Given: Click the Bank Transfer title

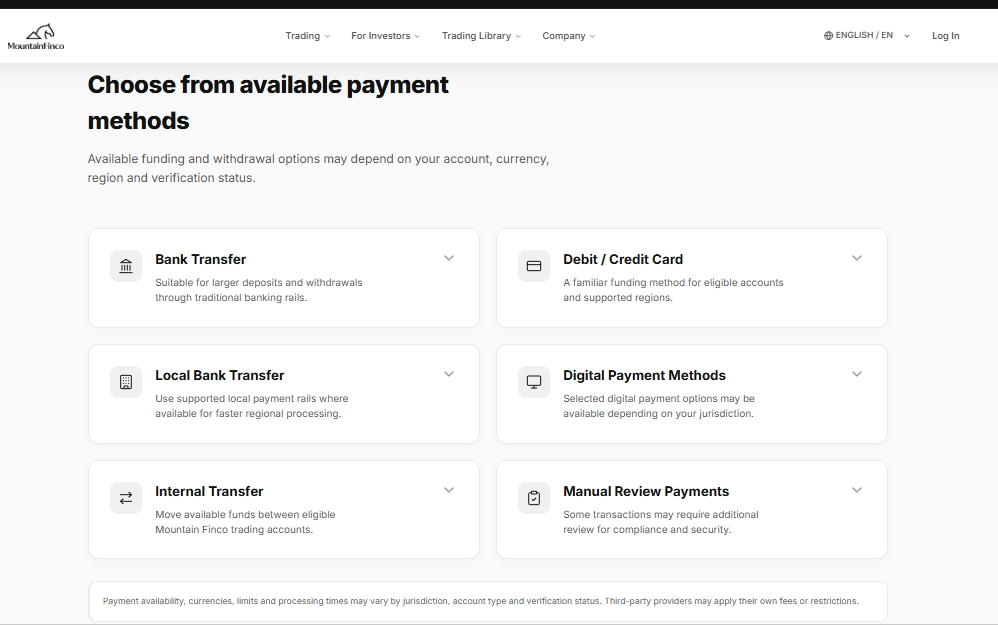Looking at the screenshot, I should (x=200, y=259).
